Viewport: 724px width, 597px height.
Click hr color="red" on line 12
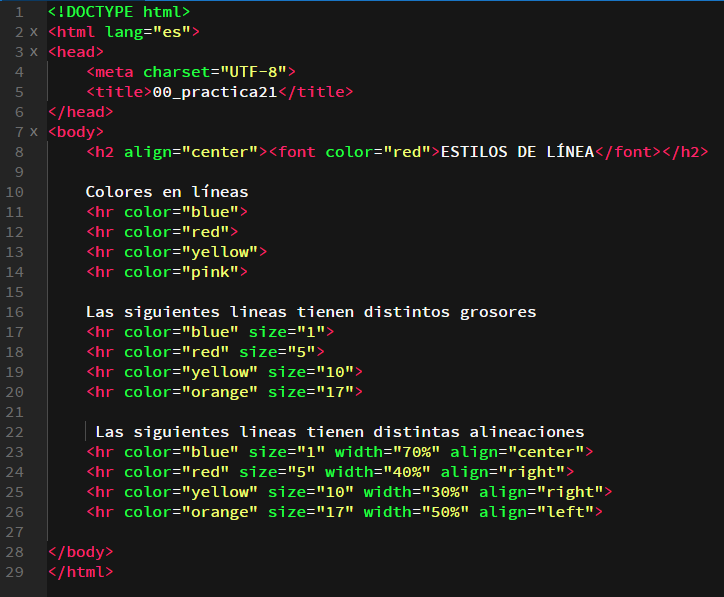pos(162,232)
